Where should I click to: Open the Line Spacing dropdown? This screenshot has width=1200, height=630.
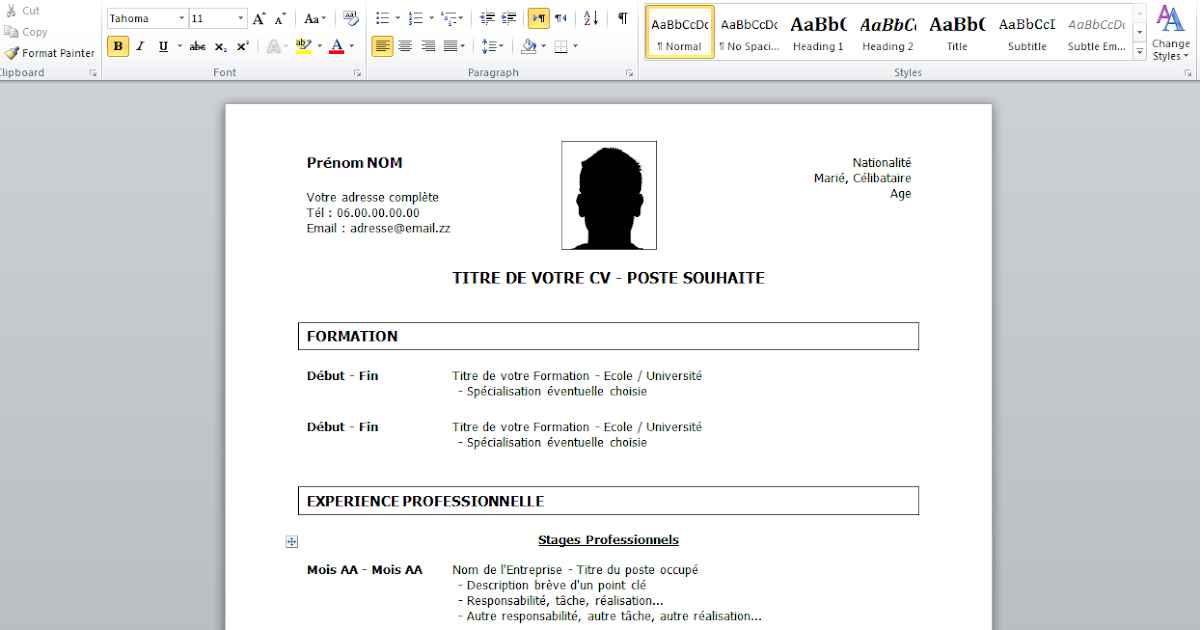click(x=494, y=46)
